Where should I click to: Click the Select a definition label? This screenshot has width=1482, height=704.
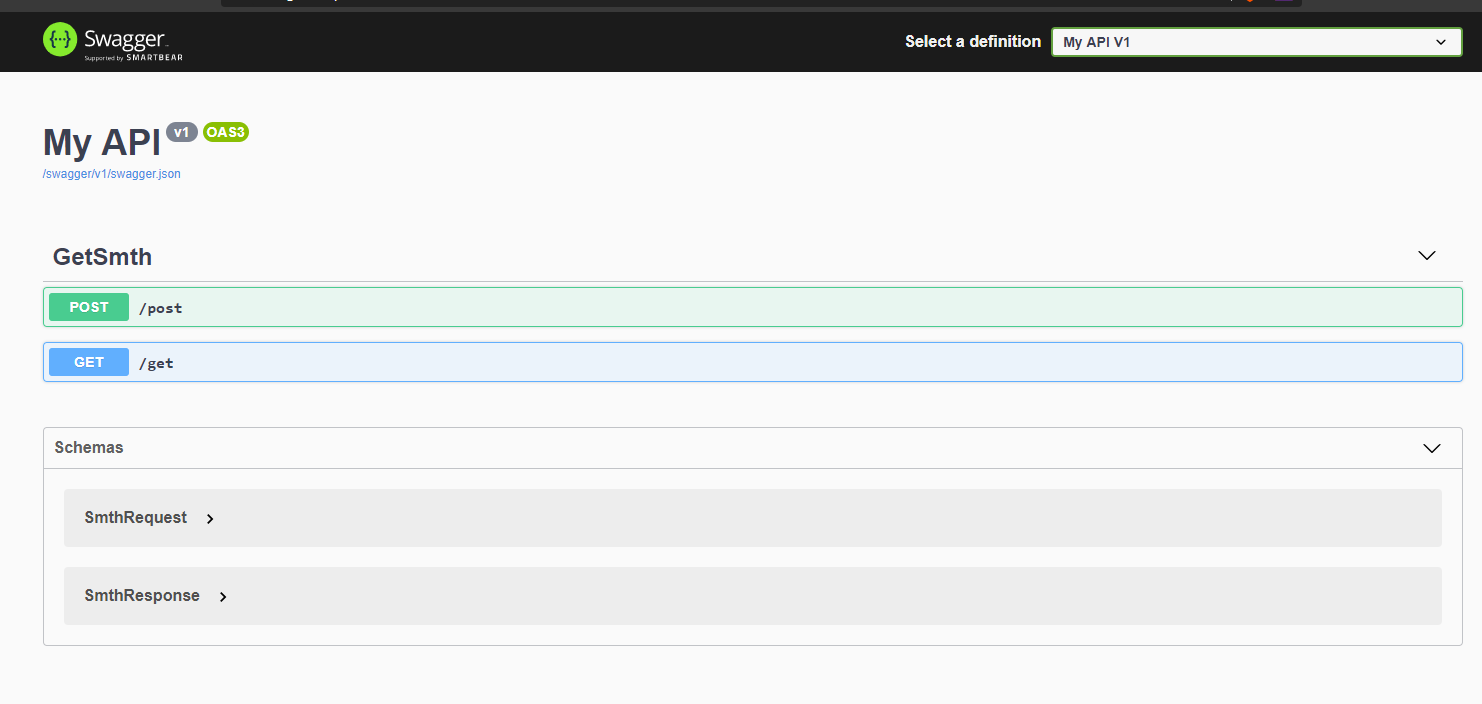tap(973, 42)
